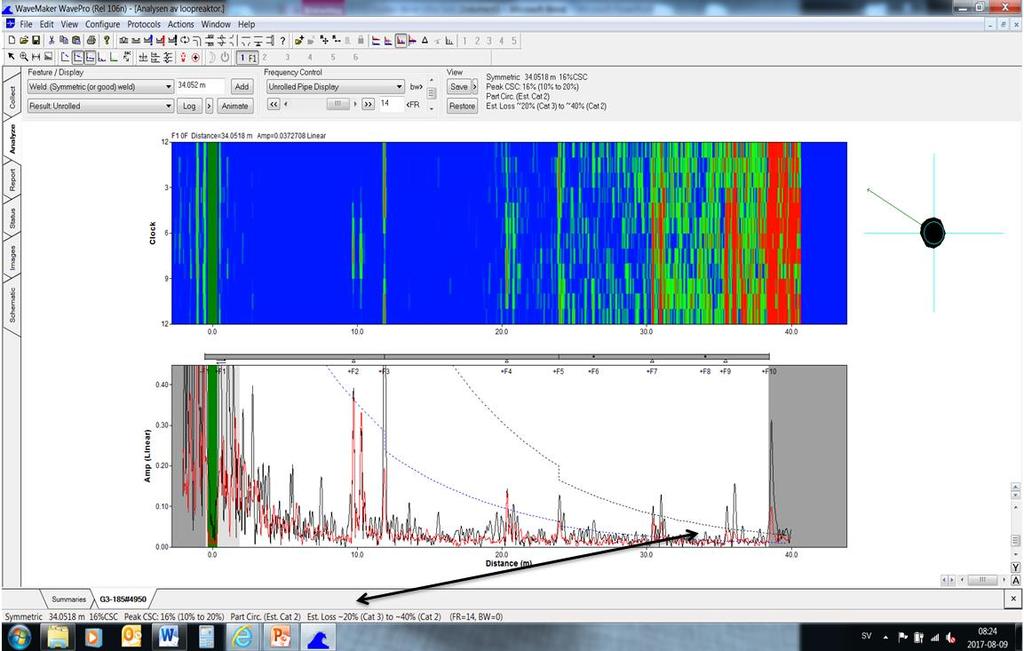The image size is (1024, 651).
Task: Click the Log button
Action: (x=189, y=106)
